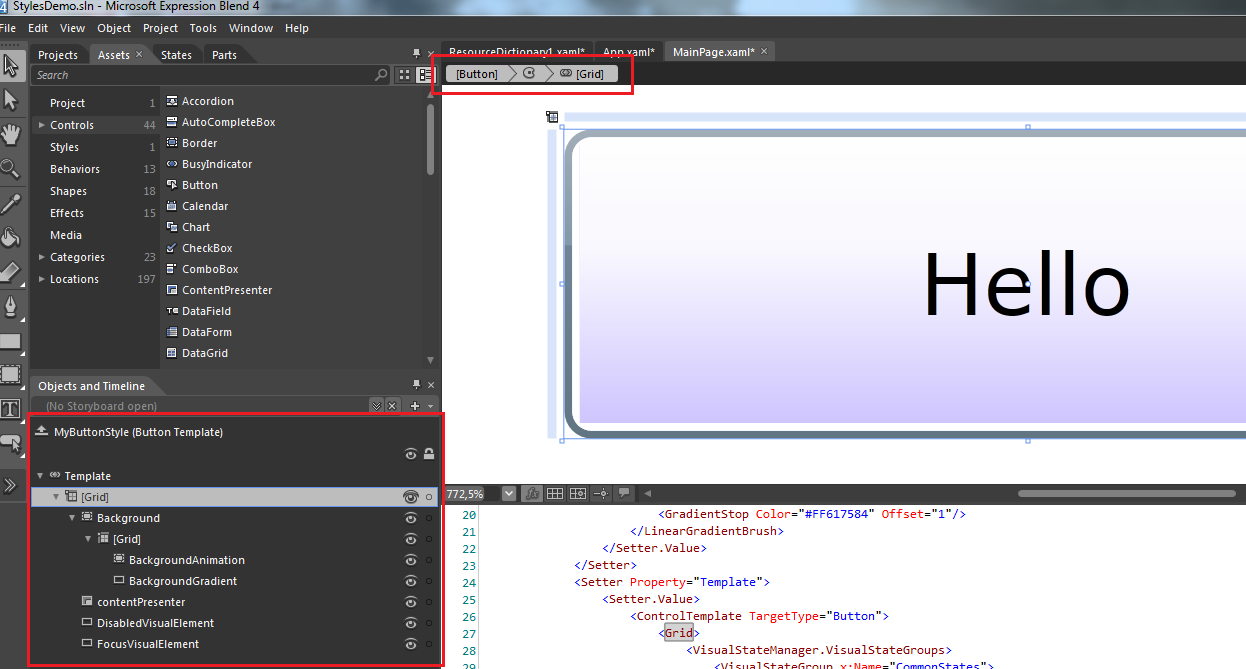
Task: Select the Selection arrow tool
Action: coord(11,66)
